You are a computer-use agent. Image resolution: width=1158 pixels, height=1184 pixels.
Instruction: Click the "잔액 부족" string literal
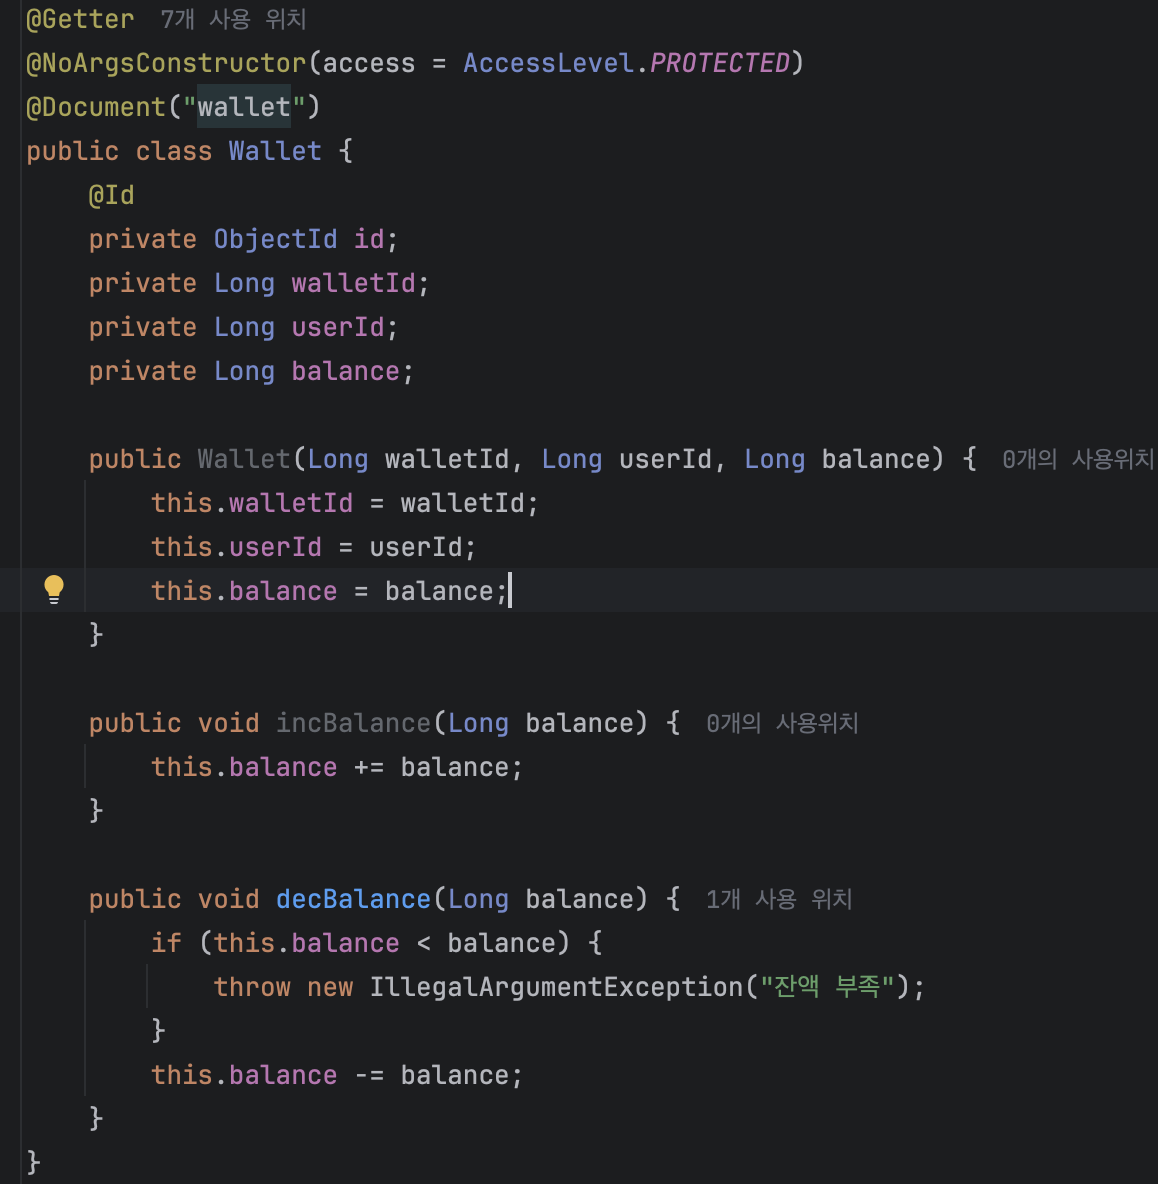pyautogui.click(x=827, y=987)
